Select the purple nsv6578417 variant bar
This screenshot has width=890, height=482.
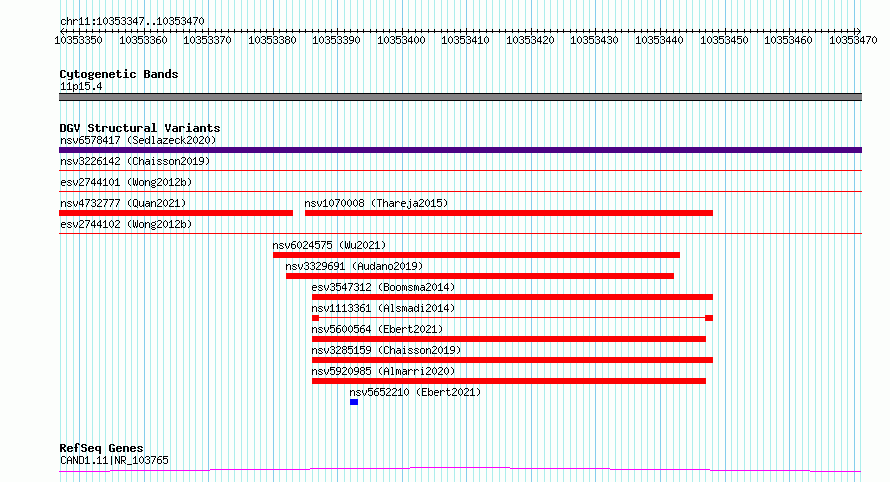pyautogui.click(x=460, y=150)
